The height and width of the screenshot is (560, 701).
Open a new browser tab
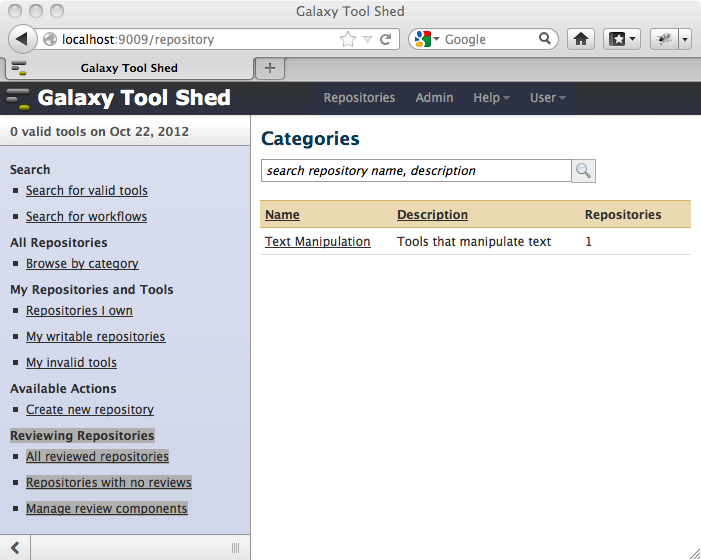click(x=270, y=68)
